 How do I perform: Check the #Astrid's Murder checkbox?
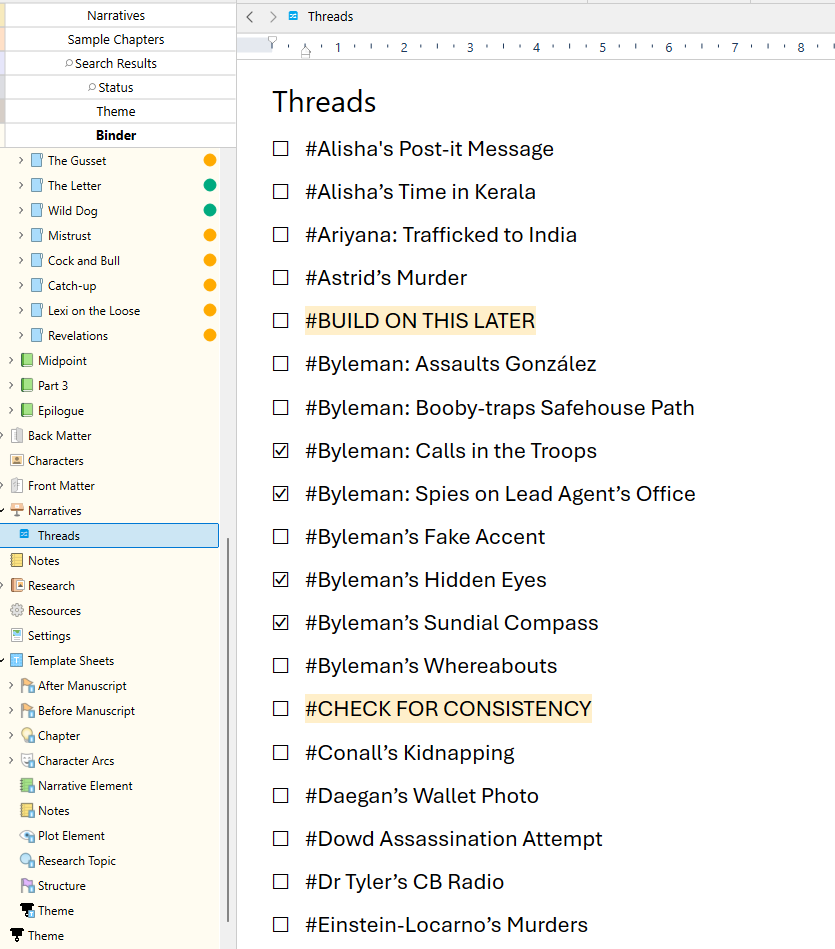pyautogui.click(x=281, y=278)
